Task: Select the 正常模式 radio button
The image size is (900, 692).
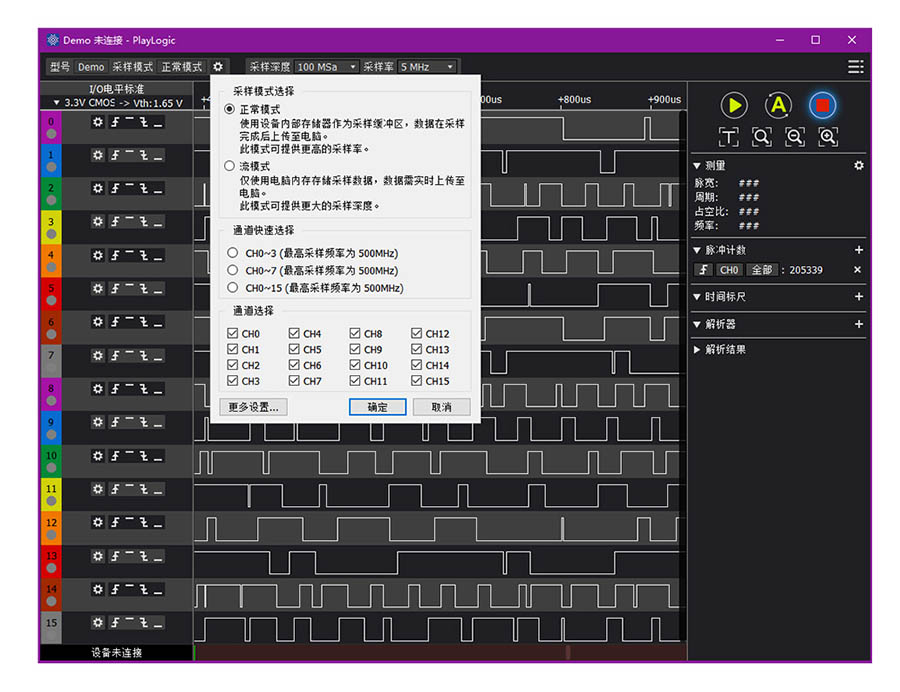Action: pos(231,110)
